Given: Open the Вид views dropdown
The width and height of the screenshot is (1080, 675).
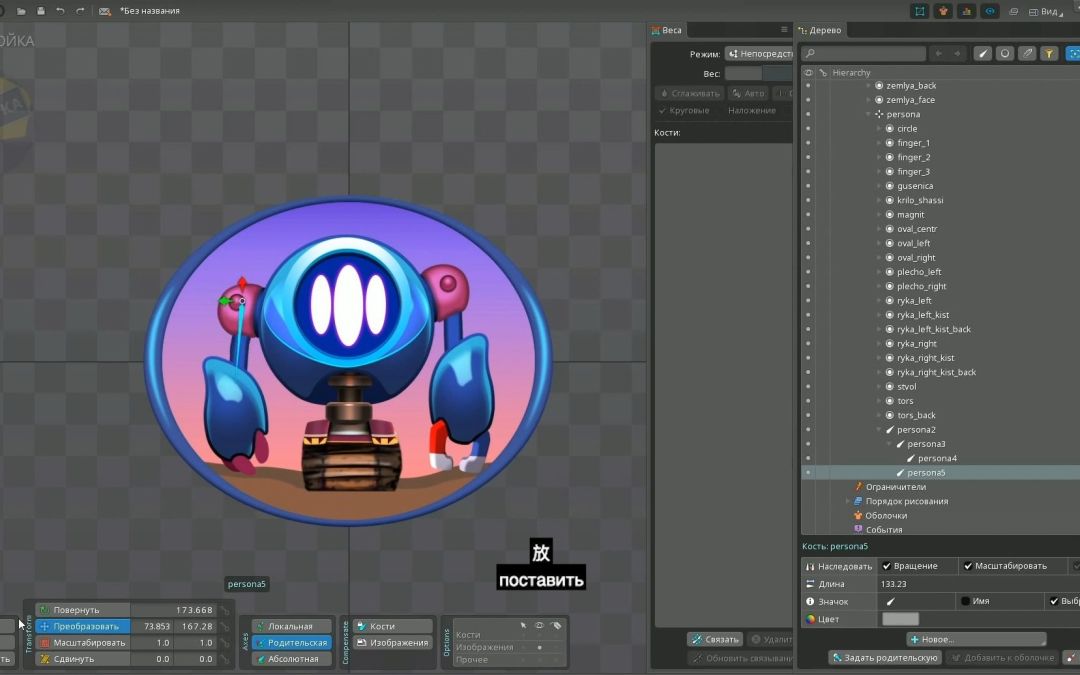Looking at the screenshot, I should point(1048,12).
